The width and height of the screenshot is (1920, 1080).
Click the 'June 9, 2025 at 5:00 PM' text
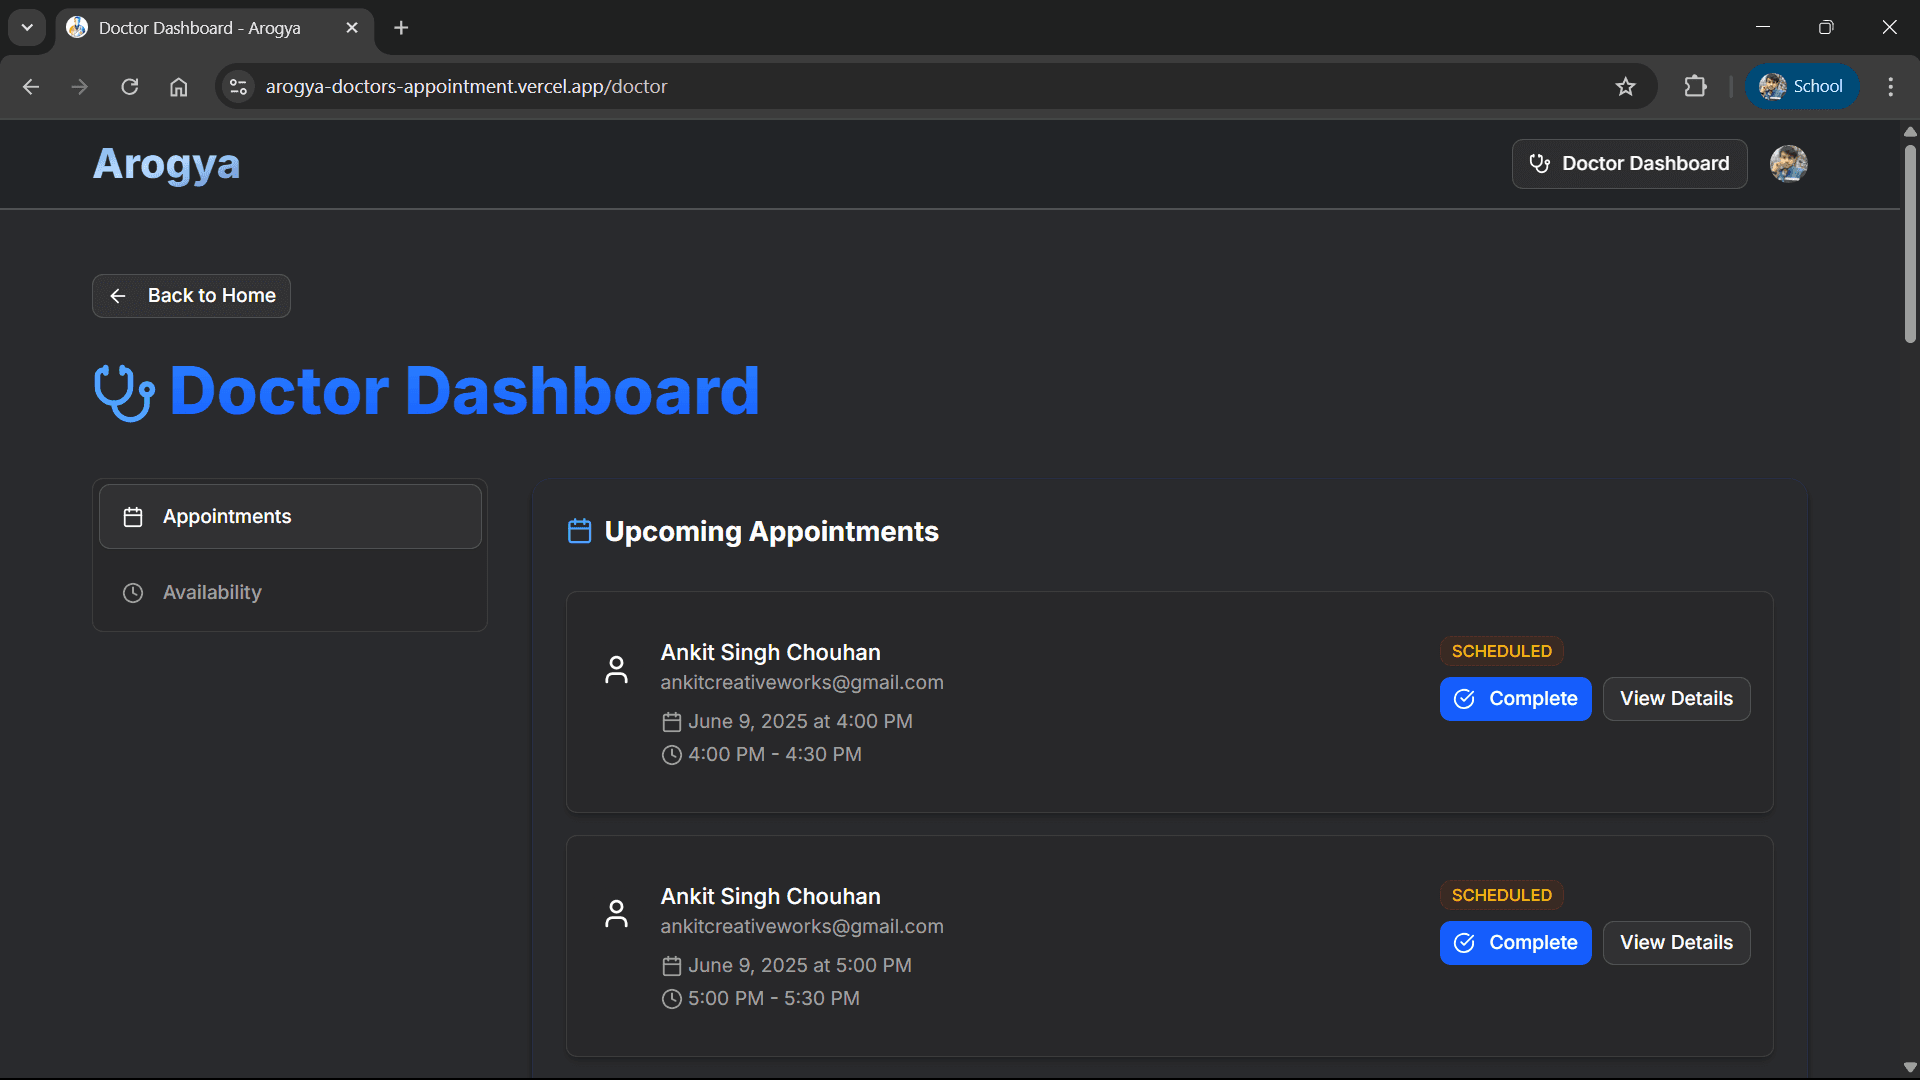[x=800, y=966]
